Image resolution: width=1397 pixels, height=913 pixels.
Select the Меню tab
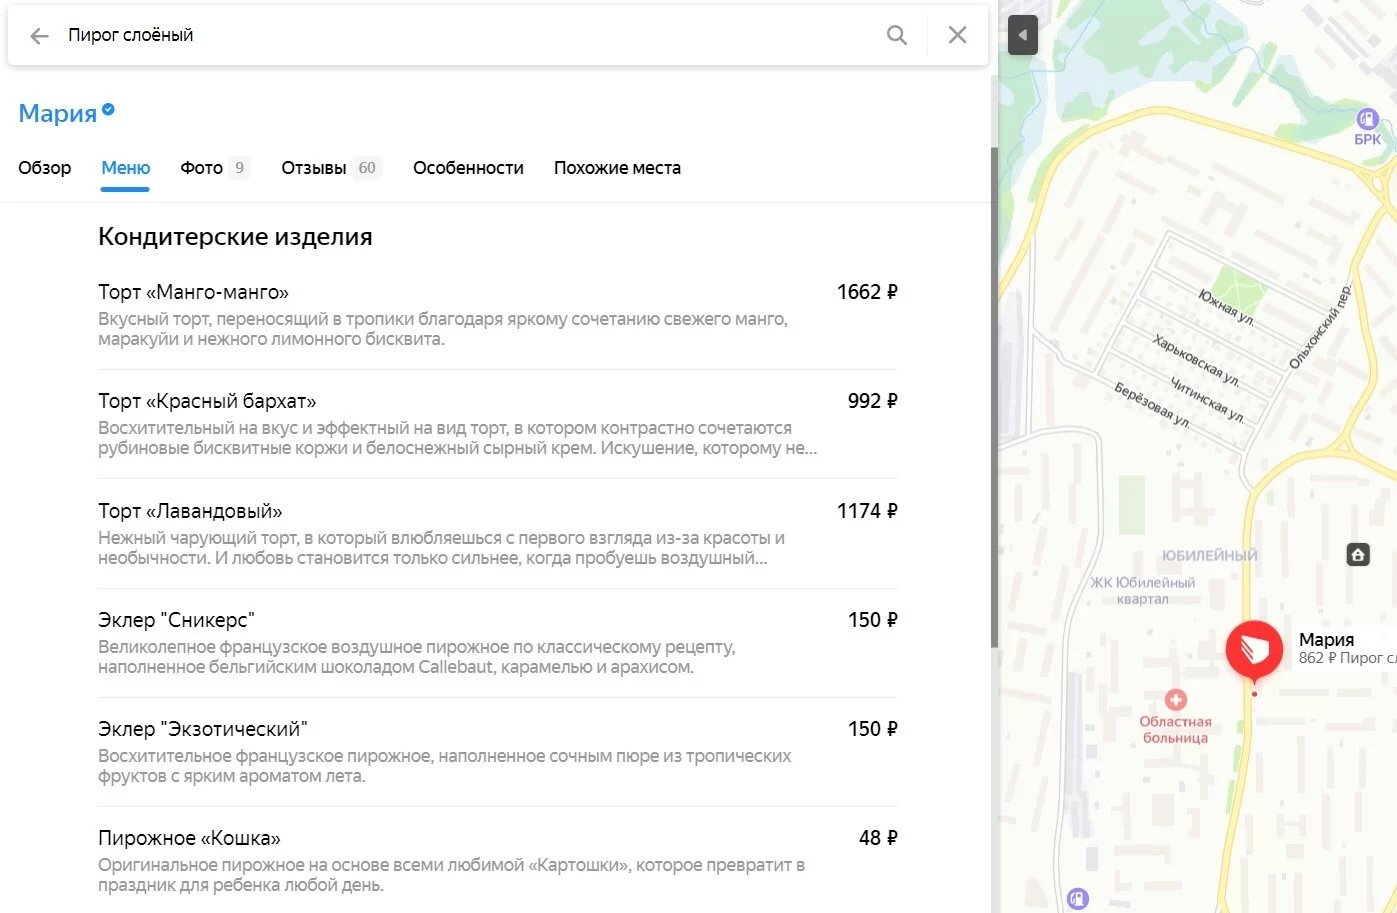pos(126,168)
